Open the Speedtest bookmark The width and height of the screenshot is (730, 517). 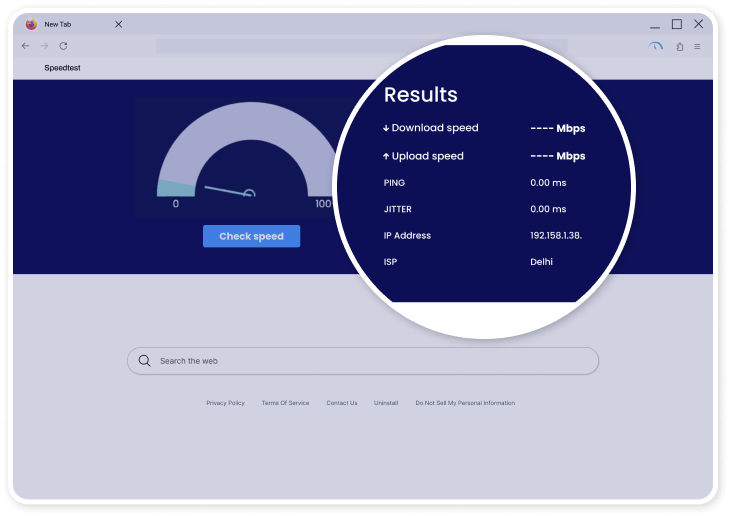62,68
